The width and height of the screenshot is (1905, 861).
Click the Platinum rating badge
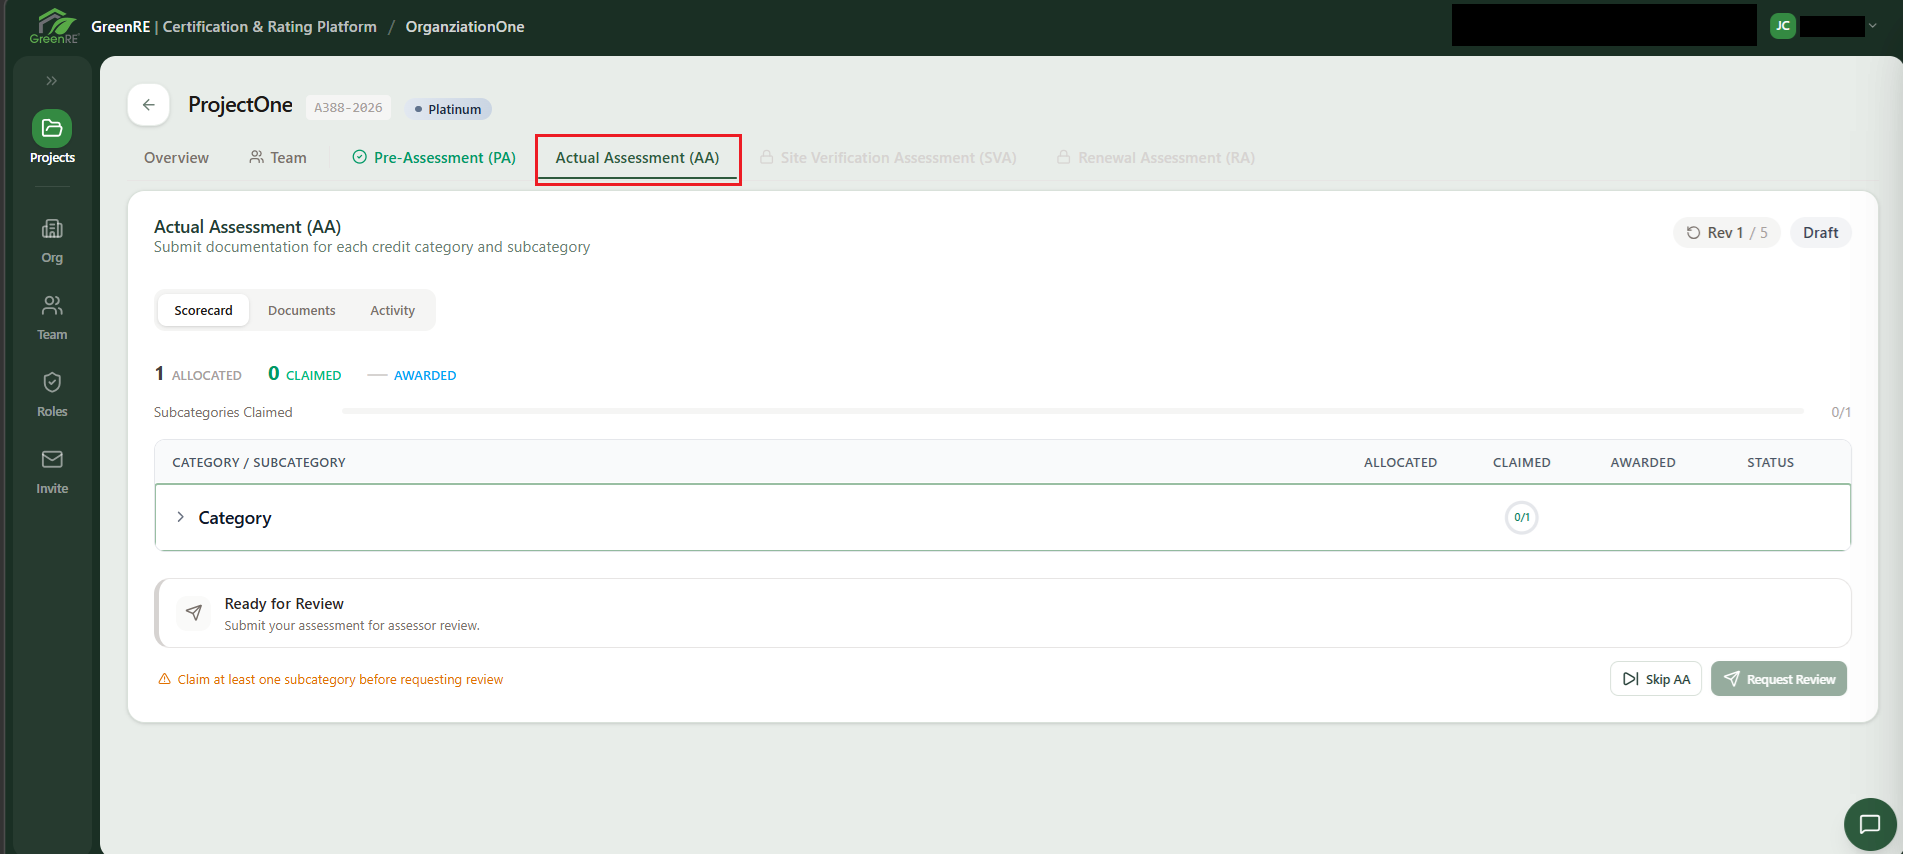pyautogui.click(x=448, y=109)
